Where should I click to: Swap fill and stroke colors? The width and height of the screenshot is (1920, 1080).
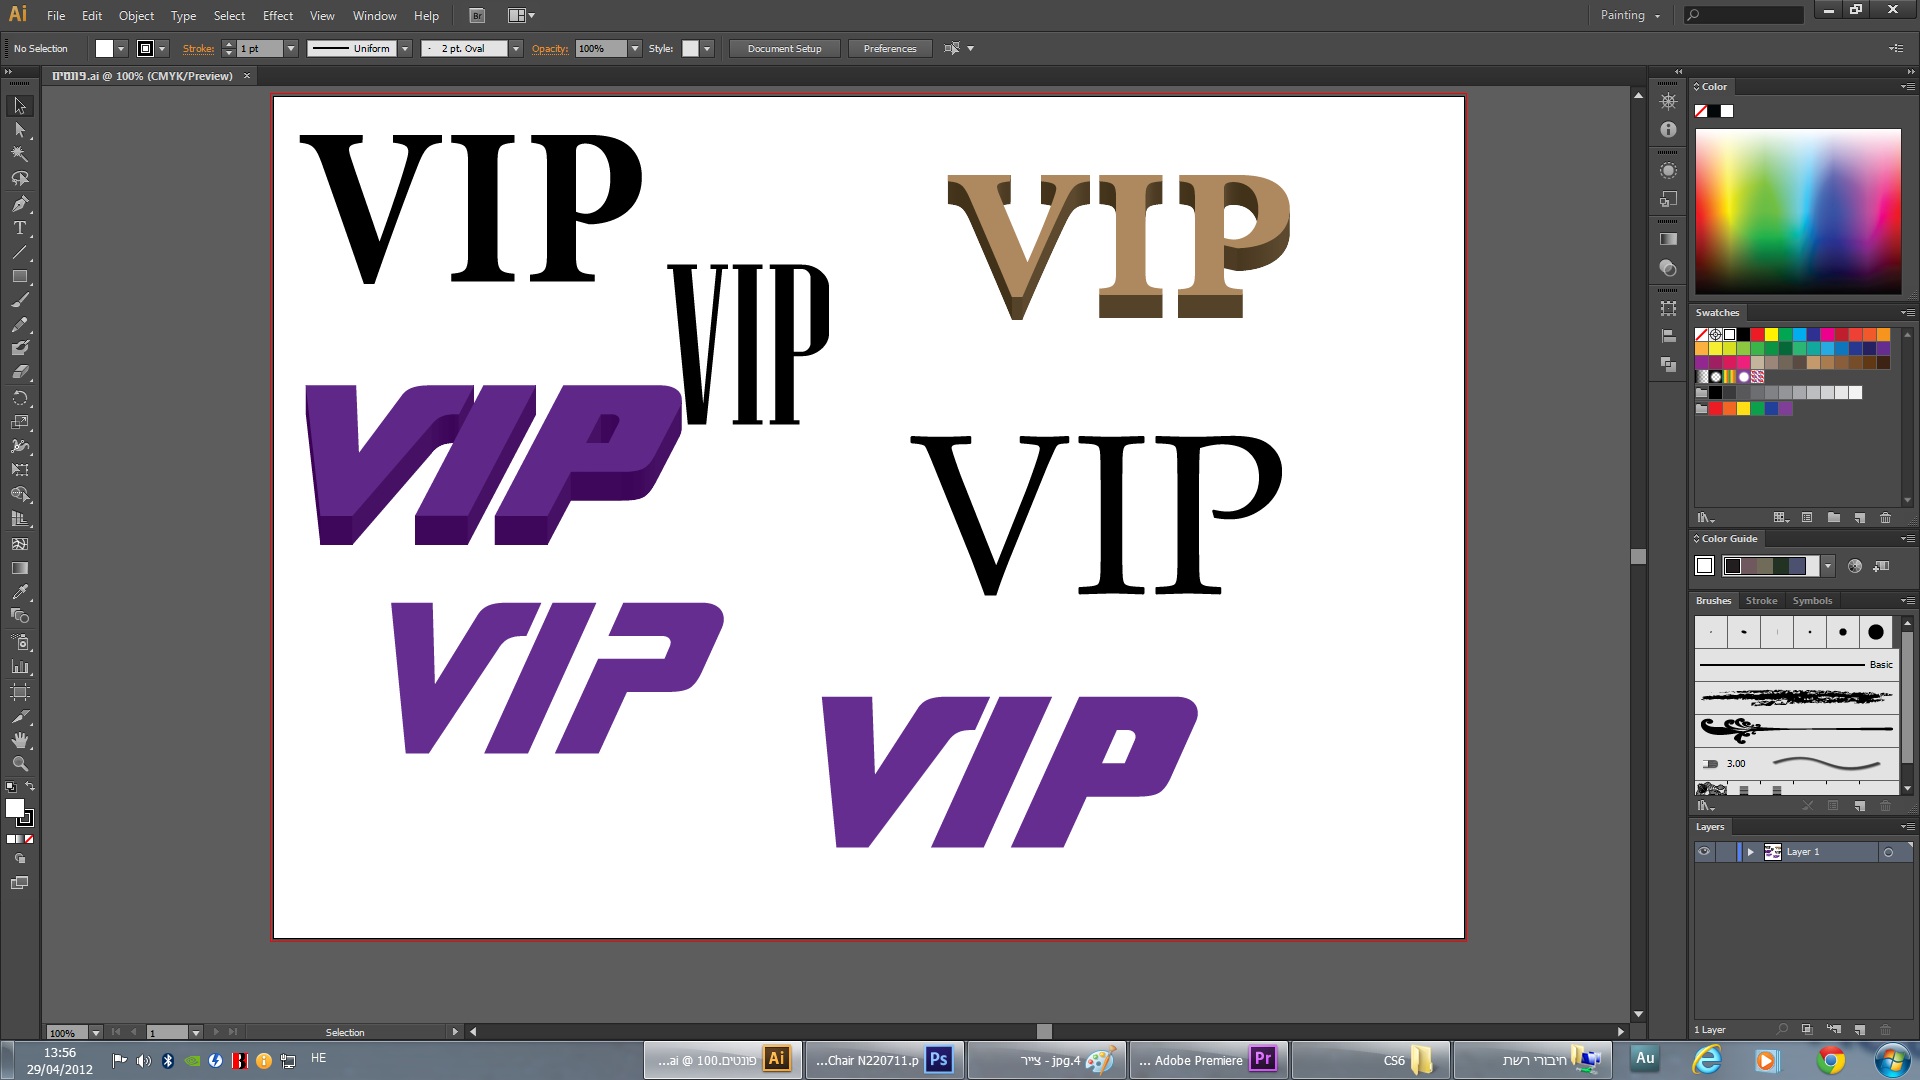tap(30, 787)
